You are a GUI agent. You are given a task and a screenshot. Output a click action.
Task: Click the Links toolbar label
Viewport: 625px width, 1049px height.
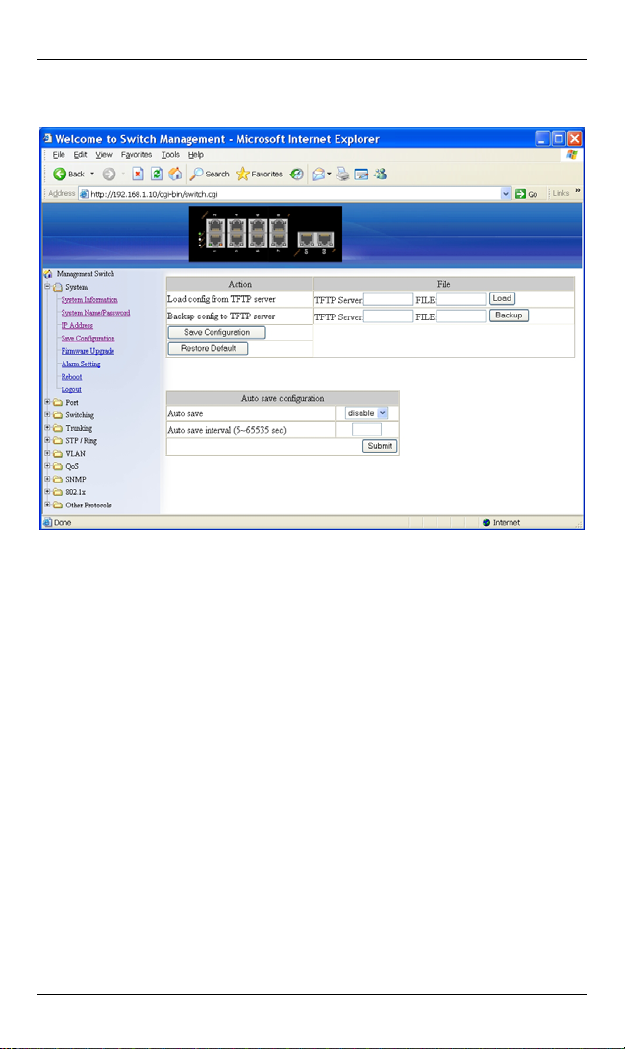point(561,193)
